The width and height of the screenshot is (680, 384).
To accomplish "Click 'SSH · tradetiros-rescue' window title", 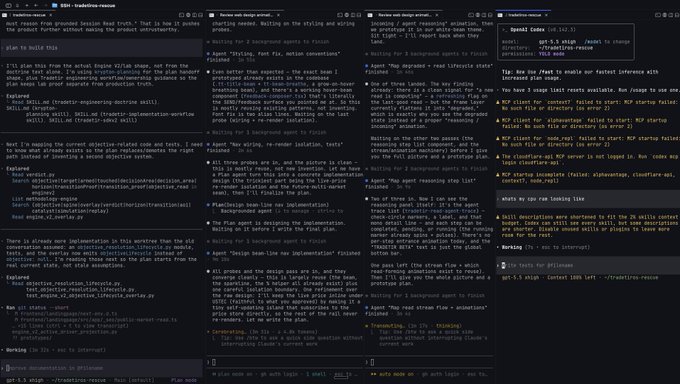I will pyautogui.click(x=88, y=6).
